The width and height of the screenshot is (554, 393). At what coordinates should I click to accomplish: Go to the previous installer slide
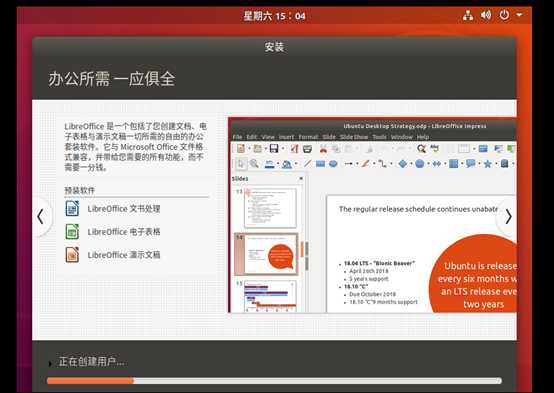(41, 217)
